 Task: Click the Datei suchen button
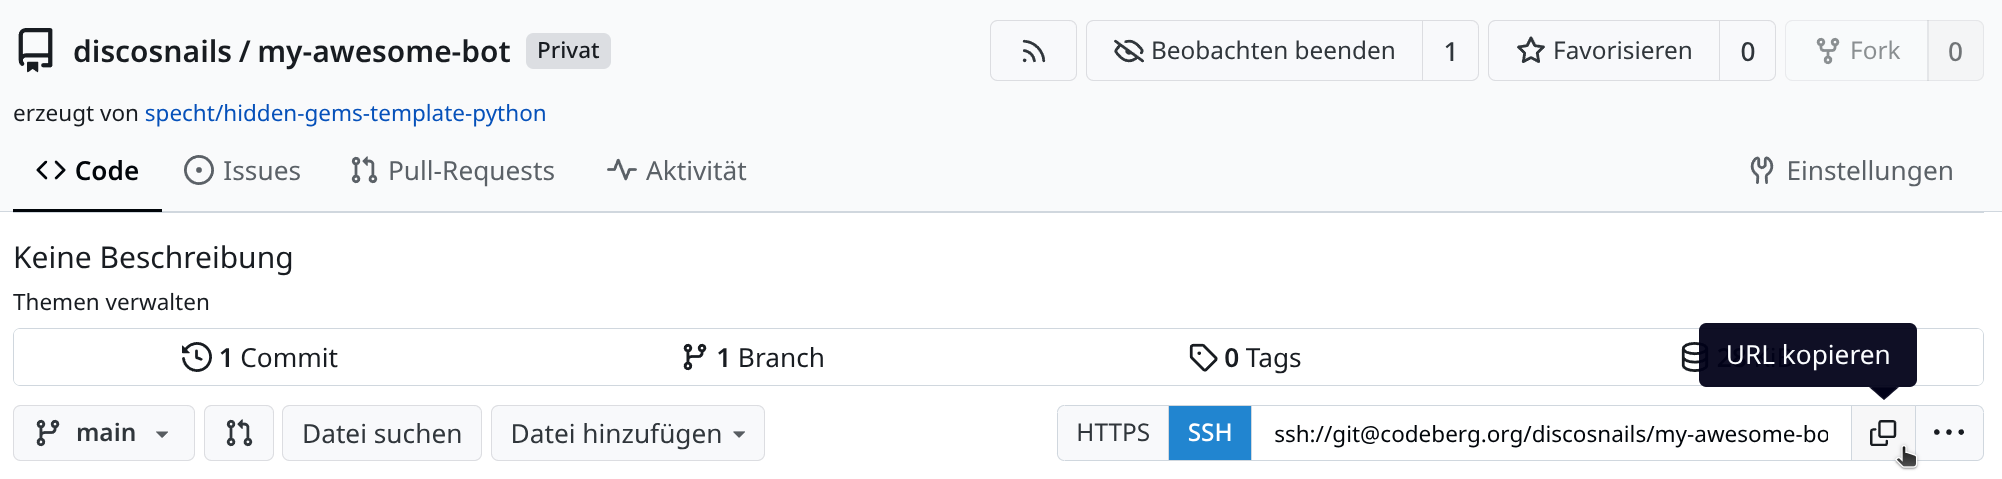pos(382,433)
